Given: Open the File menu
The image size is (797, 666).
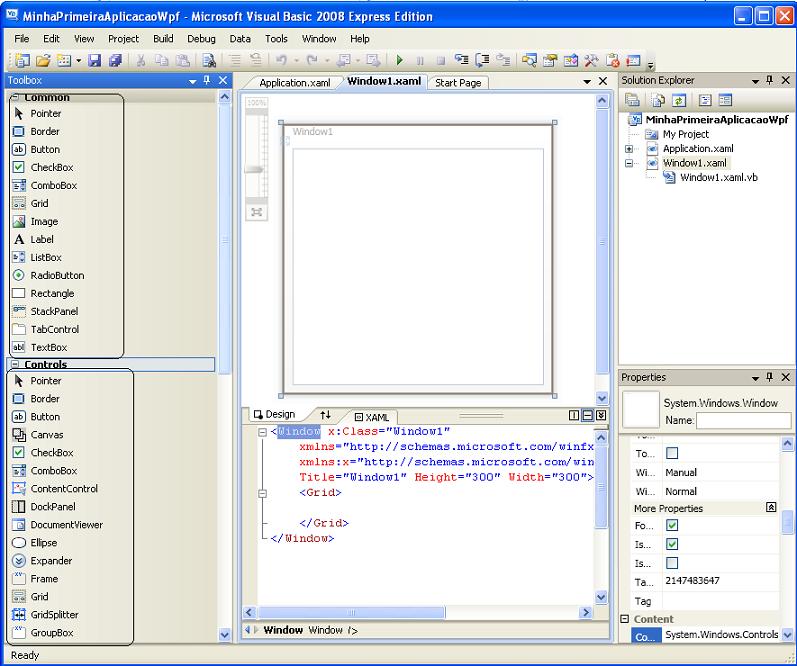Looking at the screenshot, I should (21, 39).
